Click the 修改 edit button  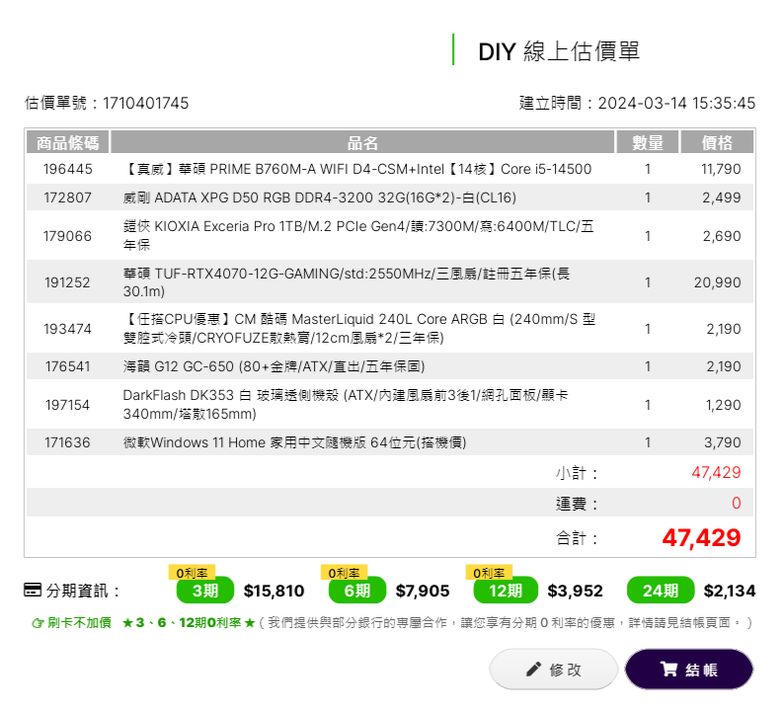coord(553,669)
